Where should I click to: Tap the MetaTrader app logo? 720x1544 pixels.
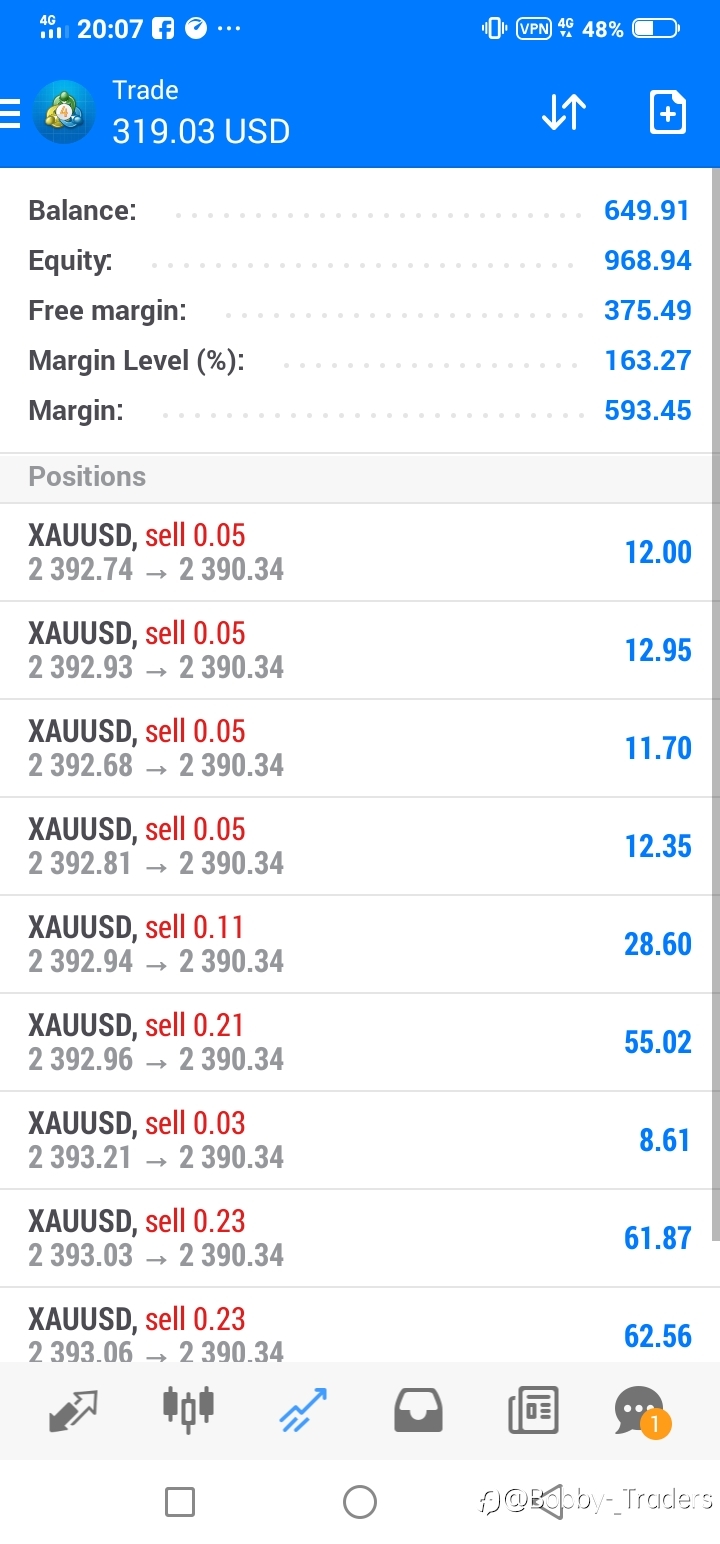coord(64,112)
